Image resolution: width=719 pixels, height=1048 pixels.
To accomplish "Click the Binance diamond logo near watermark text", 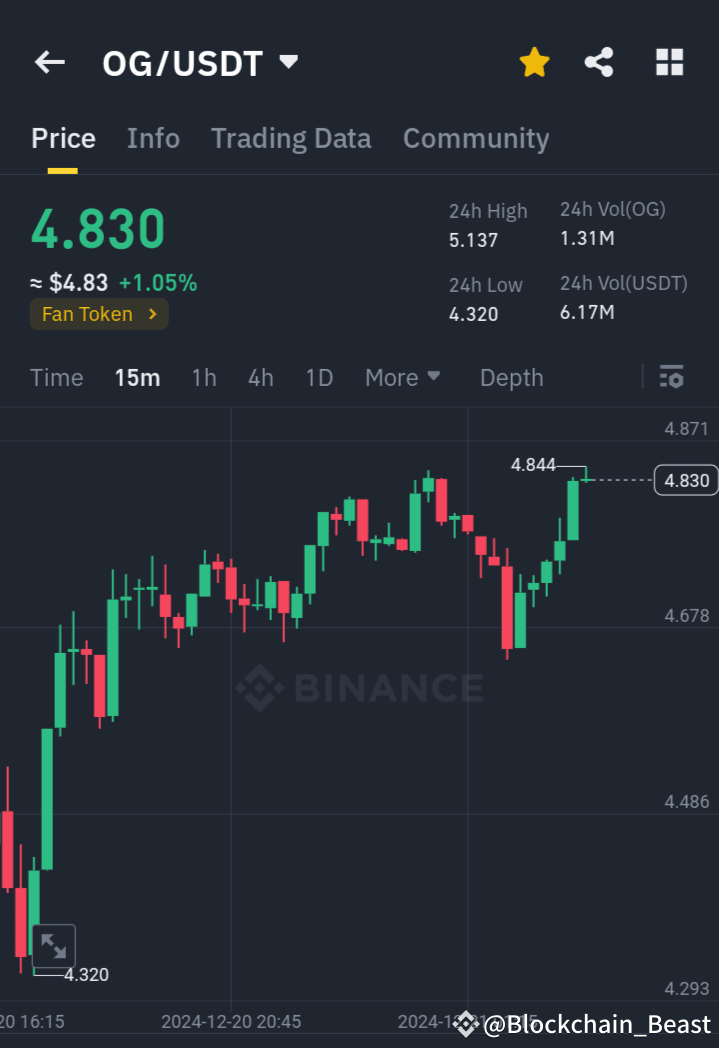I will pos(258,687).
